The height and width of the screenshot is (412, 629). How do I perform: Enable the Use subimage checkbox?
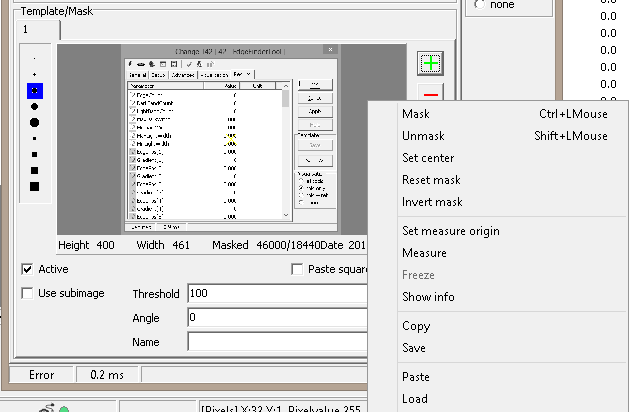click(x=27, y=293)
